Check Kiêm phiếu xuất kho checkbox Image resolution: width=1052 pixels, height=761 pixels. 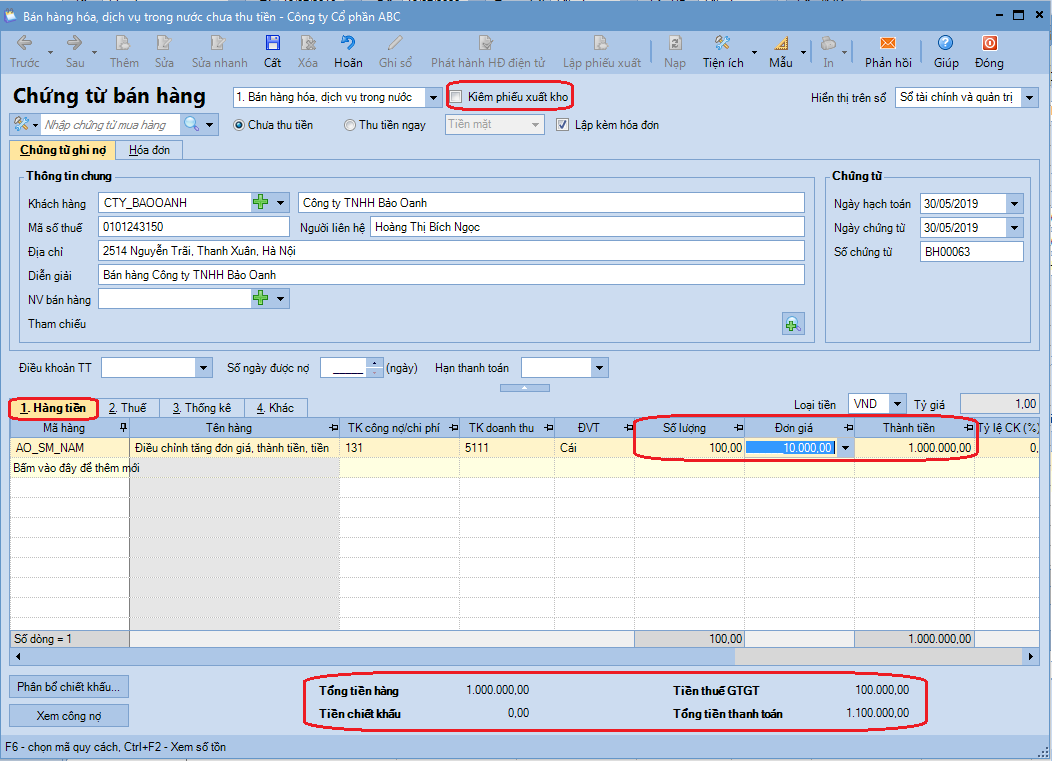point(456,97)
